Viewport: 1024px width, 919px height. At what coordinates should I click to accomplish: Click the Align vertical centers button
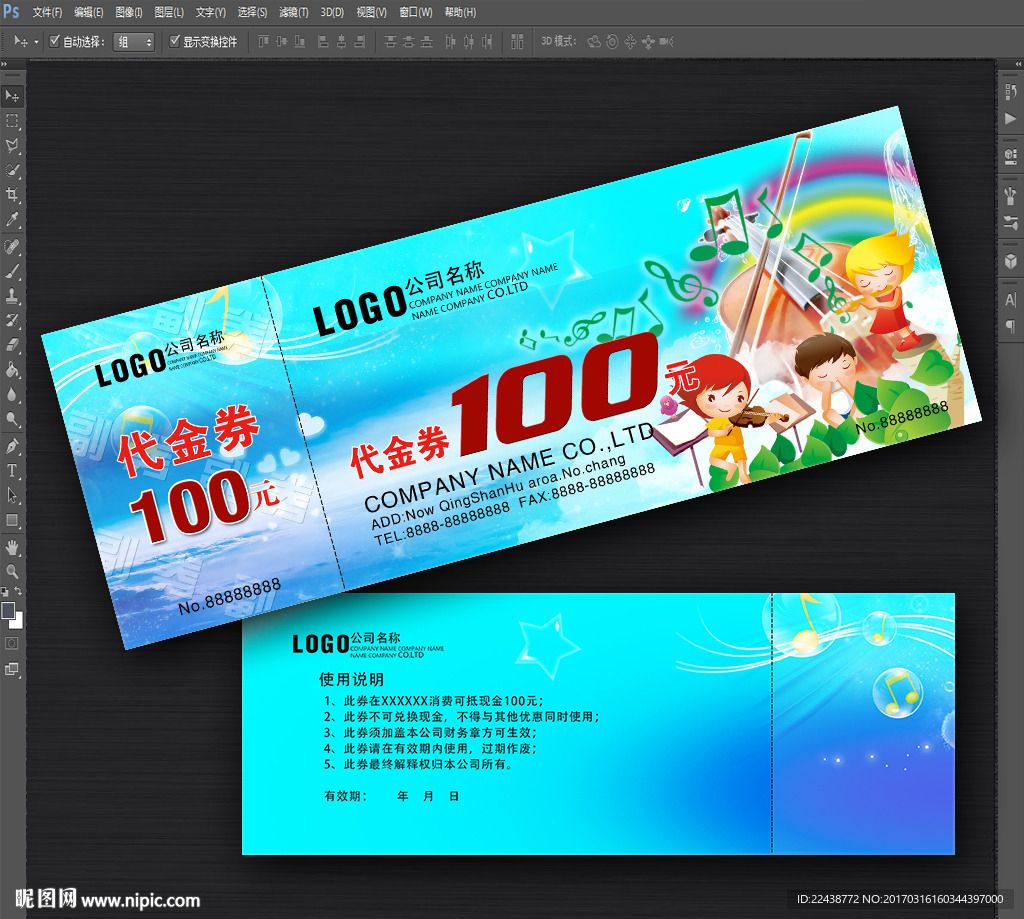[x=281, y=42]
